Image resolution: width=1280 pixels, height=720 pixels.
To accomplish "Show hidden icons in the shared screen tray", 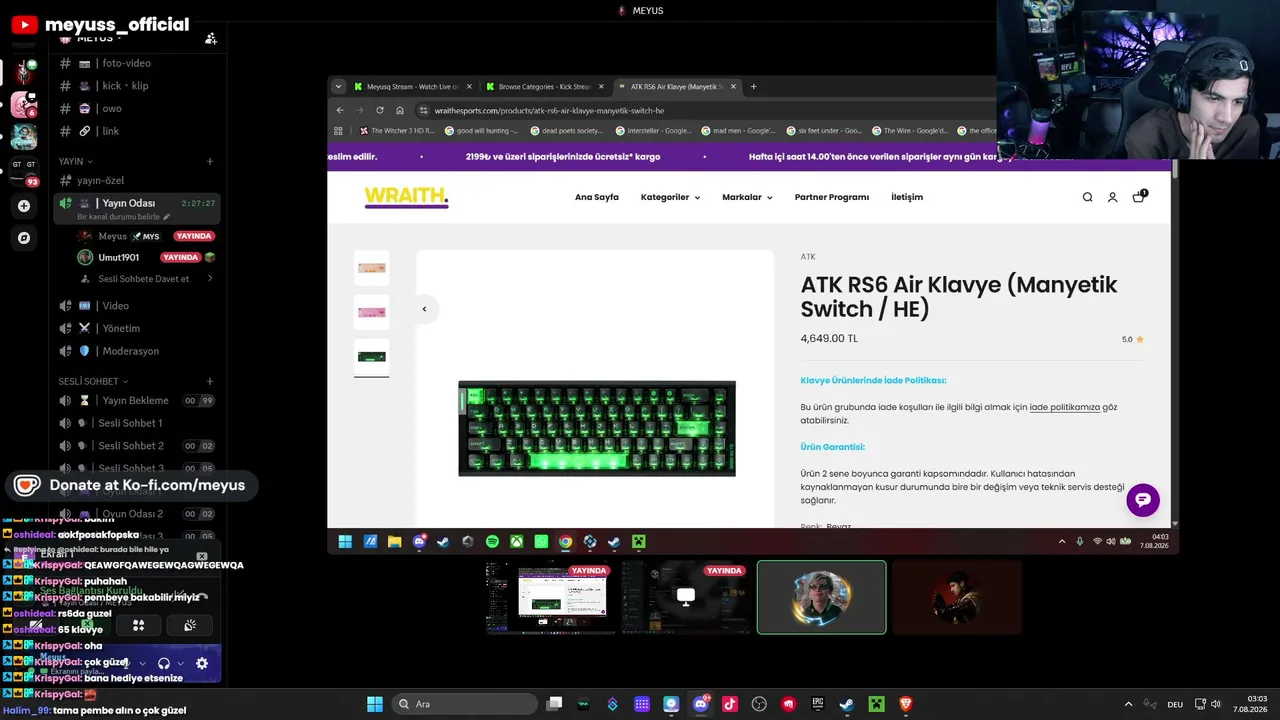I will pos(1062,542).
